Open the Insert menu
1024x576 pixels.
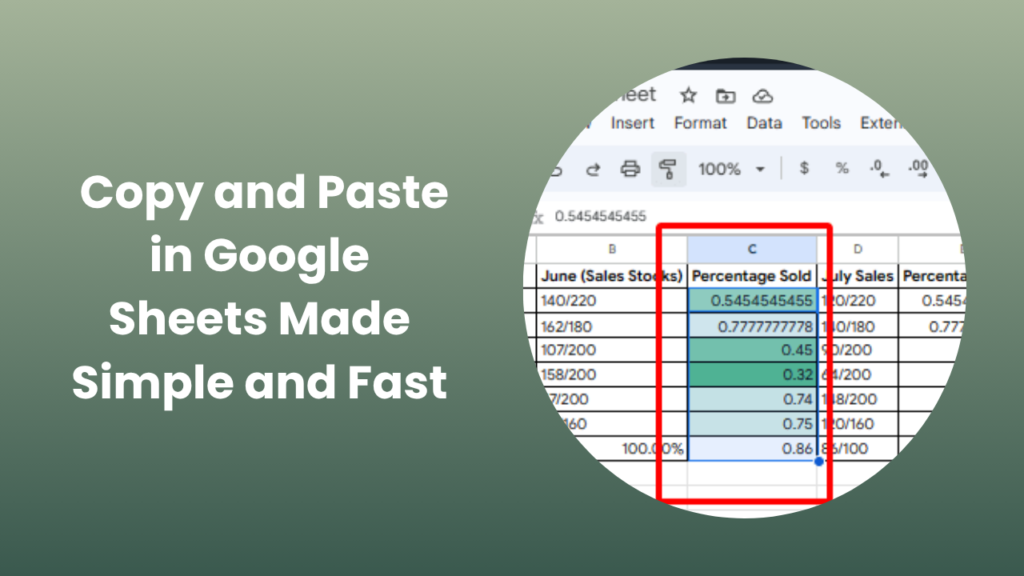click(632, 123)
